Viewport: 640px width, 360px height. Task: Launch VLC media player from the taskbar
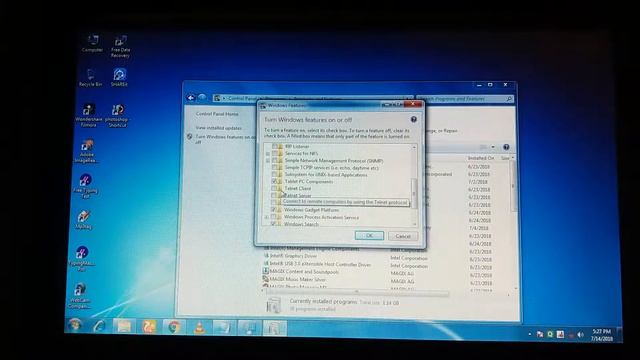tap(199, 327)
